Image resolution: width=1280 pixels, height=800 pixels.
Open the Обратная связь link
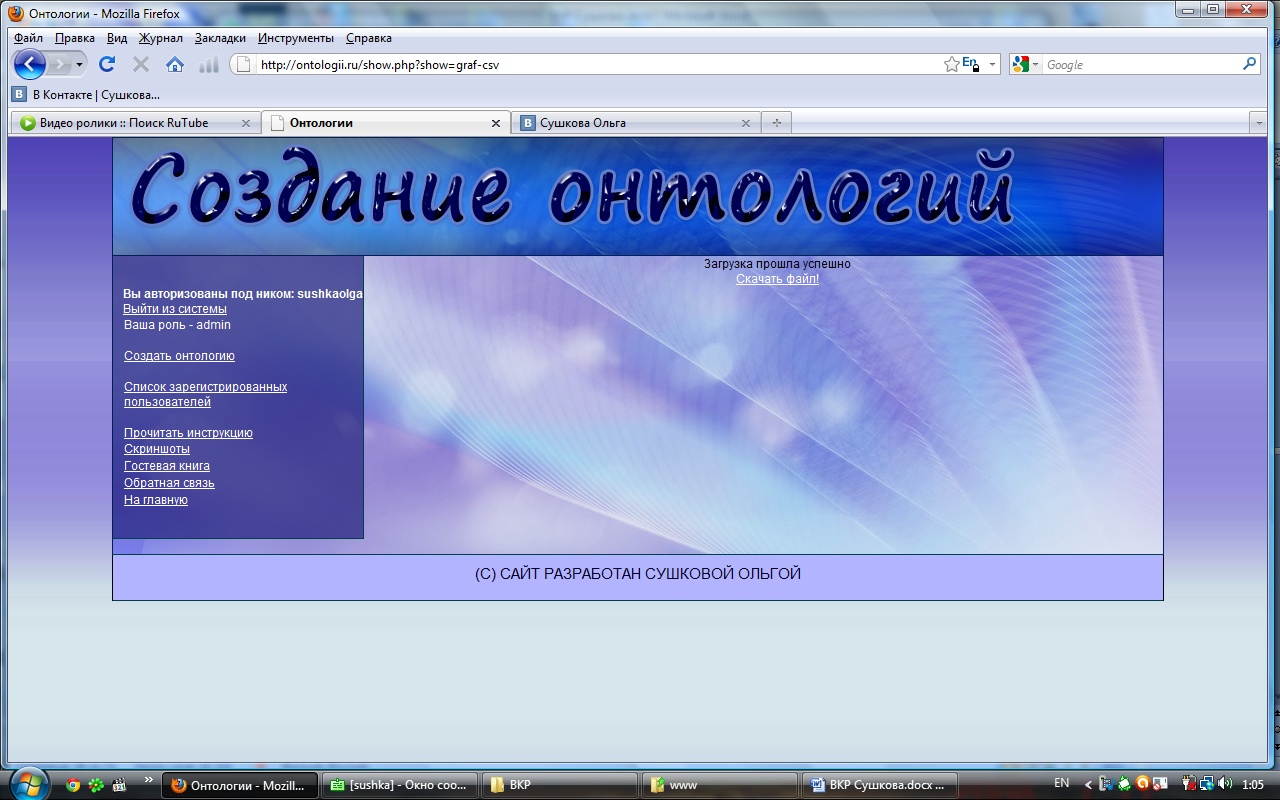click(x=169, y=483)
